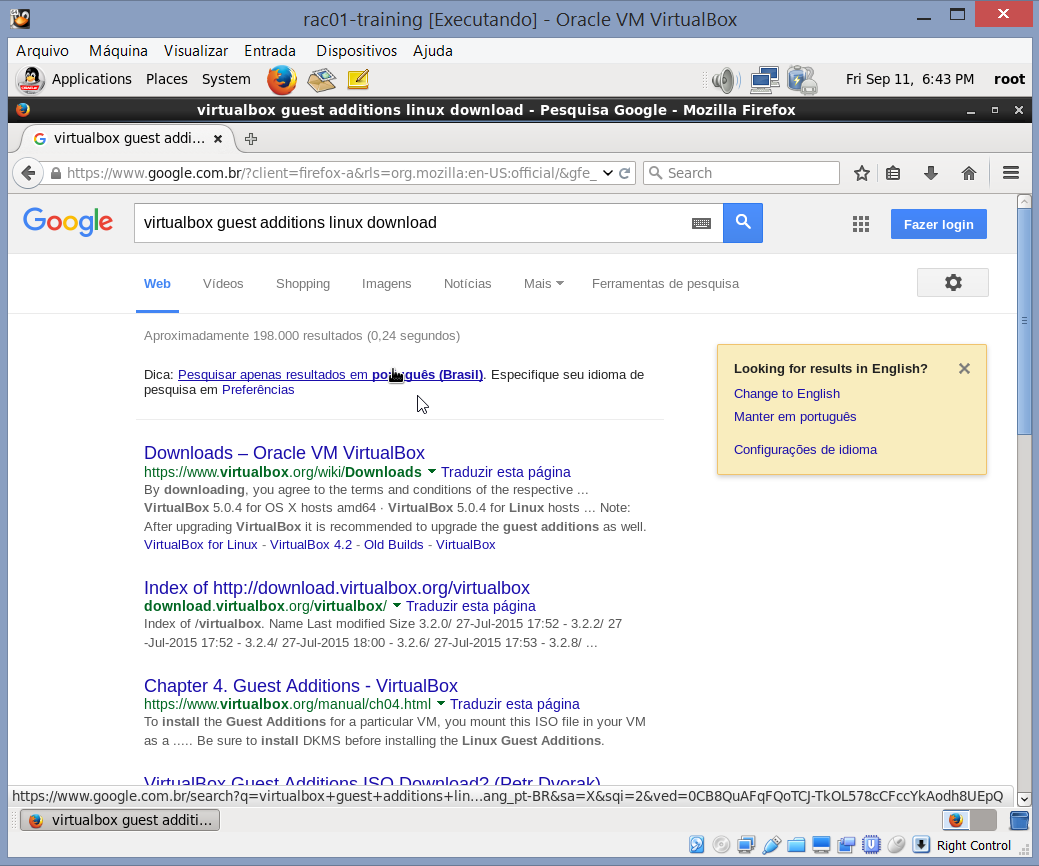The image size is (1039, 866).
Task: Open the Ajuda menu
Action: pos(433,51)
